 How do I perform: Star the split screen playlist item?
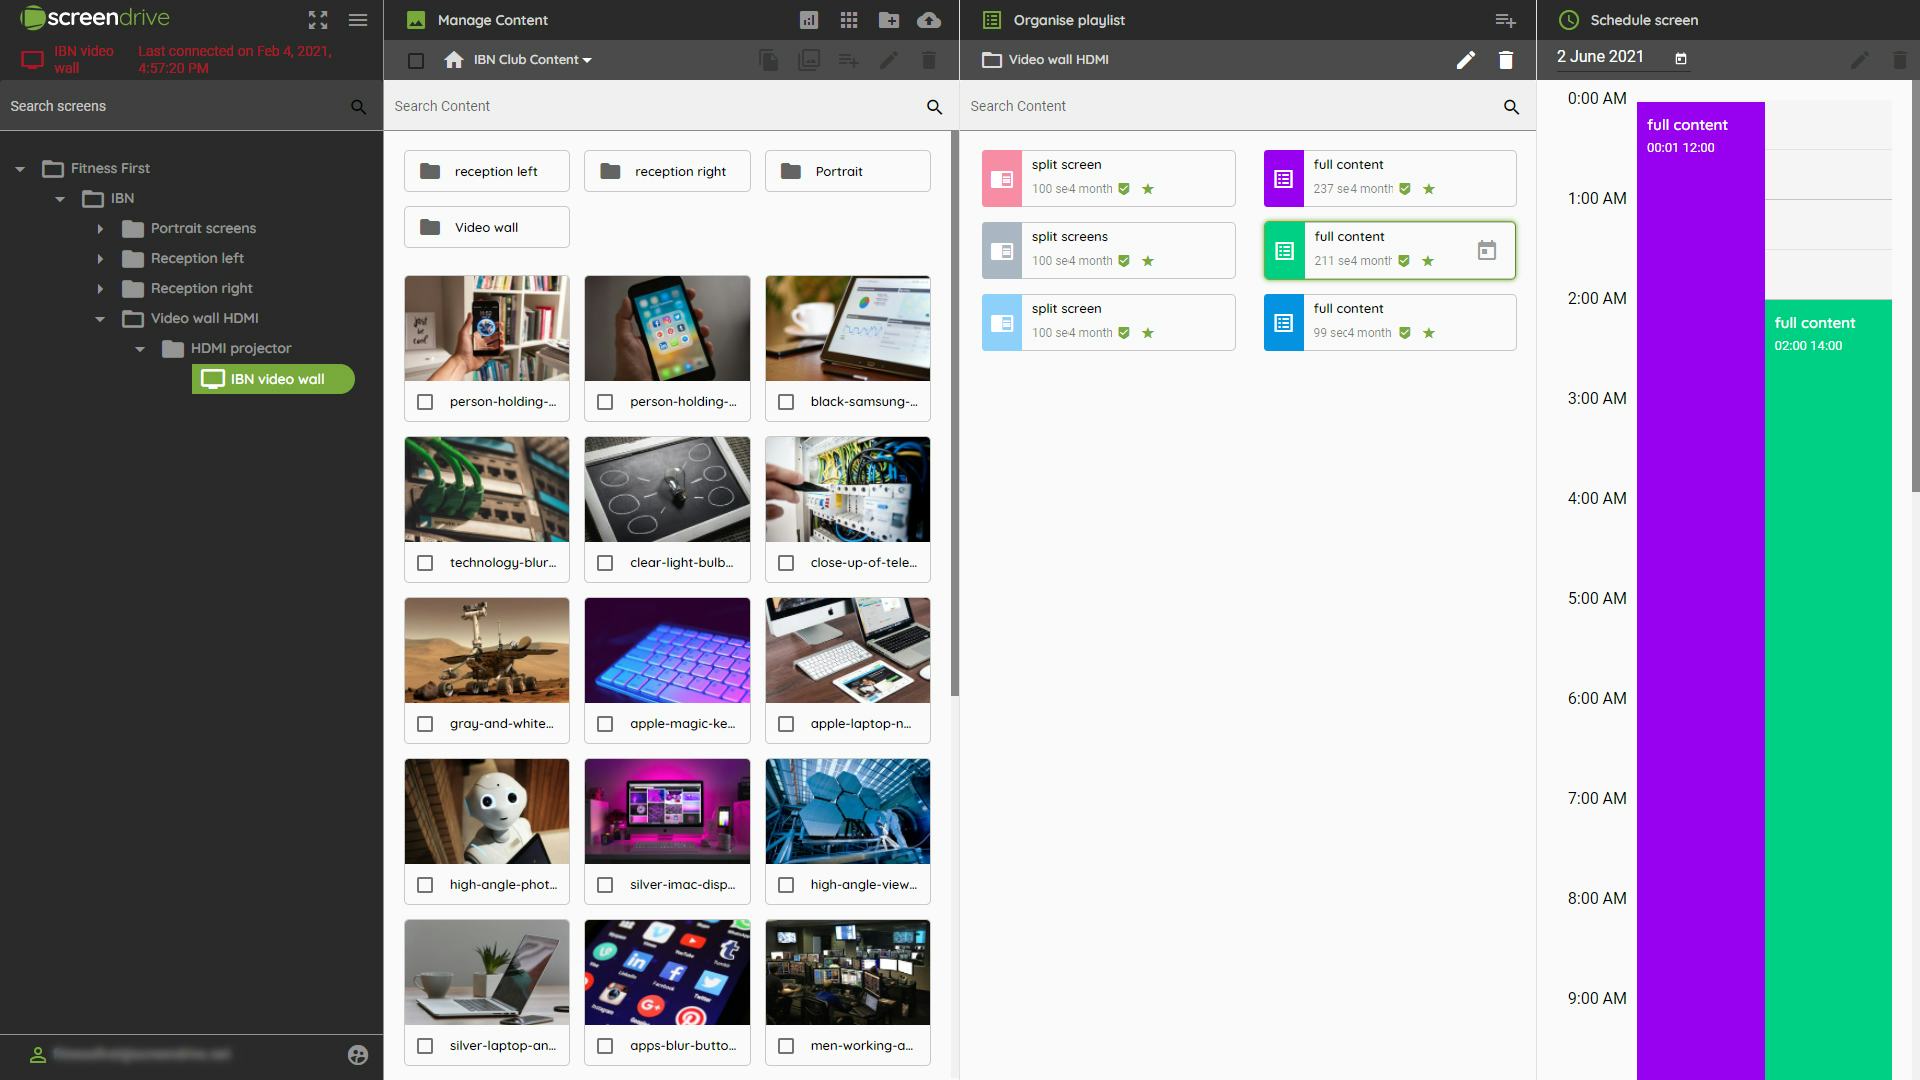click(x=1150, y=189)
